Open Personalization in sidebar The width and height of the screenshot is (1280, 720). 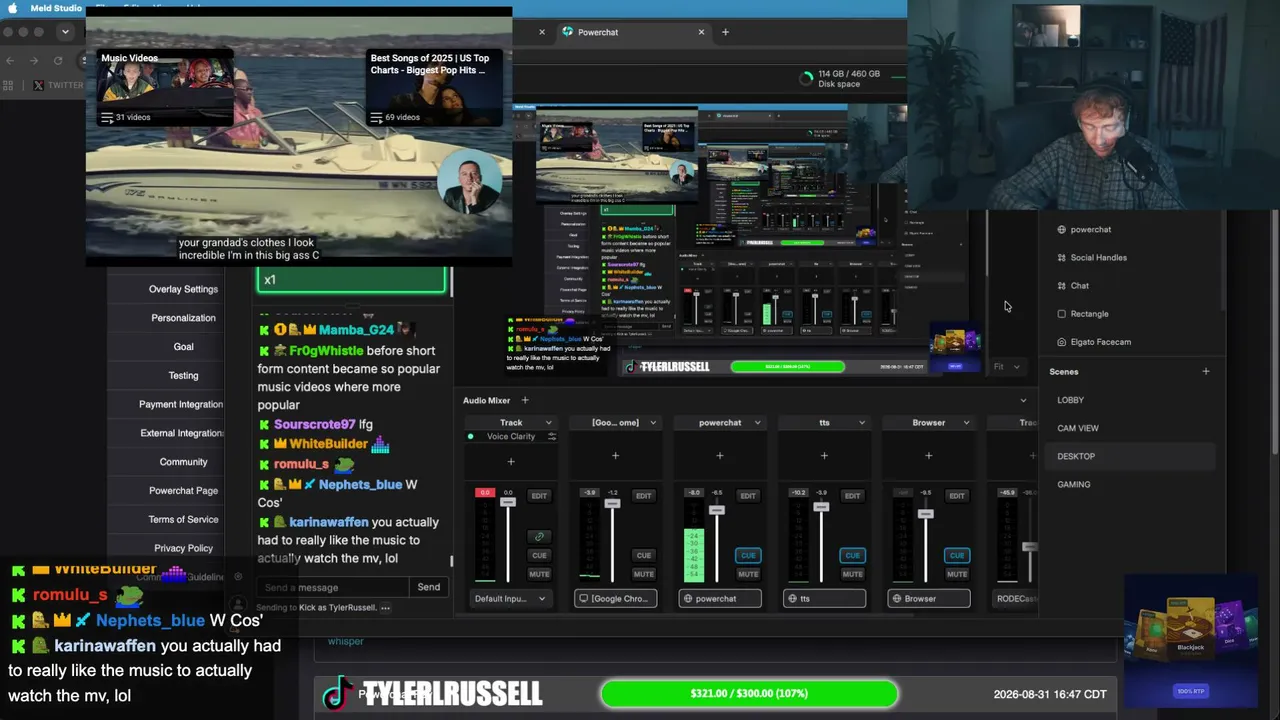(183, 318)
